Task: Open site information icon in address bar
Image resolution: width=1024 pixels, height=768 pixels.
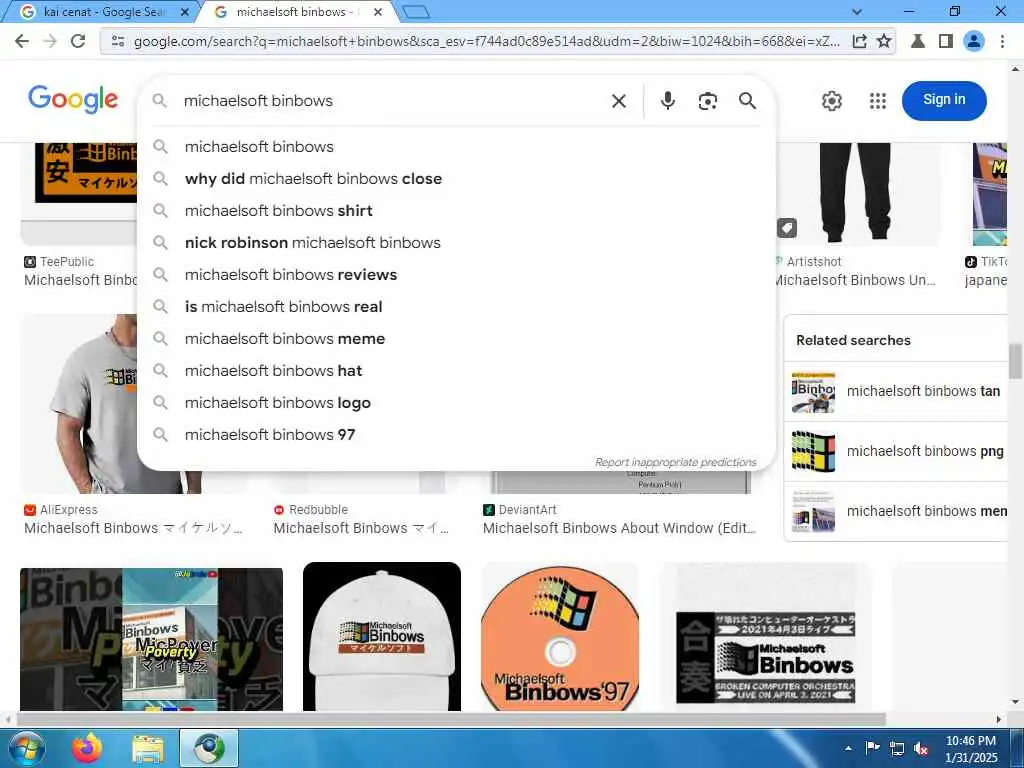Action: (118, 41)
